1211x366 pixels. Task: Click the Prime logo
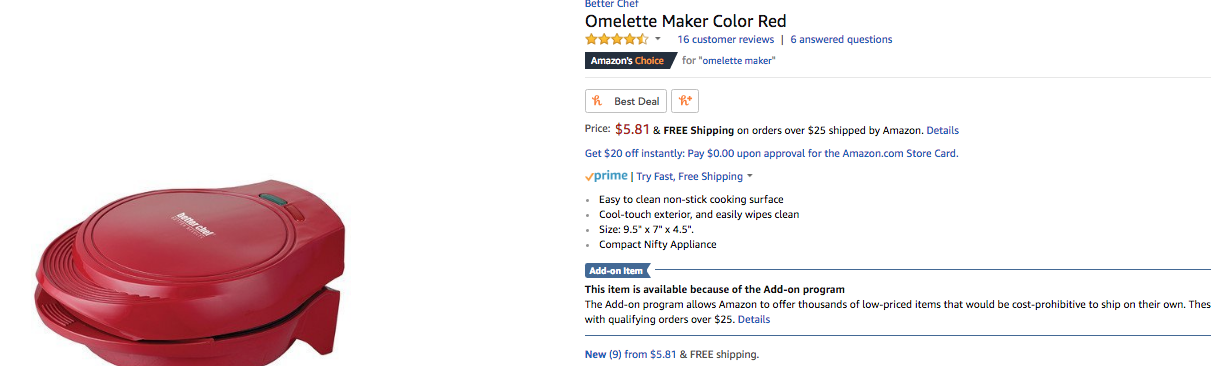pyautogui.click(x=606, y=176)
